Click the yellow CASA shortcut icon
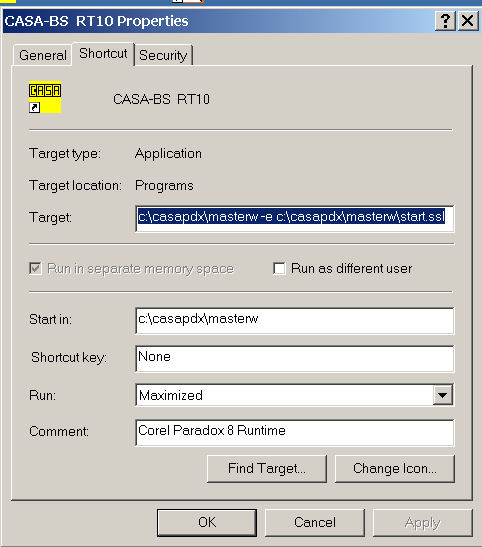The width and height of the screenshot is (482, 547). click(x=45, y=97)
